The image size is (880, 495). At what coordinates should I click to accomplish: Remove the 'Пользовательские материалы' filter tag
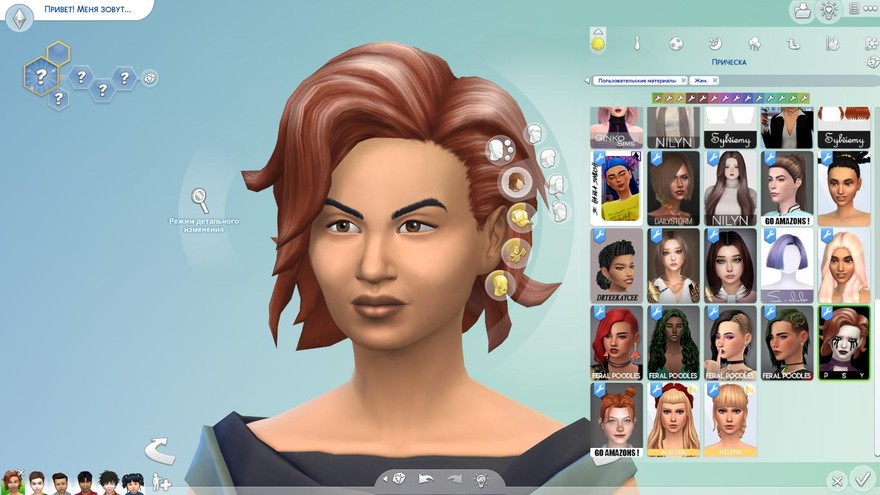tap(683, 80)
